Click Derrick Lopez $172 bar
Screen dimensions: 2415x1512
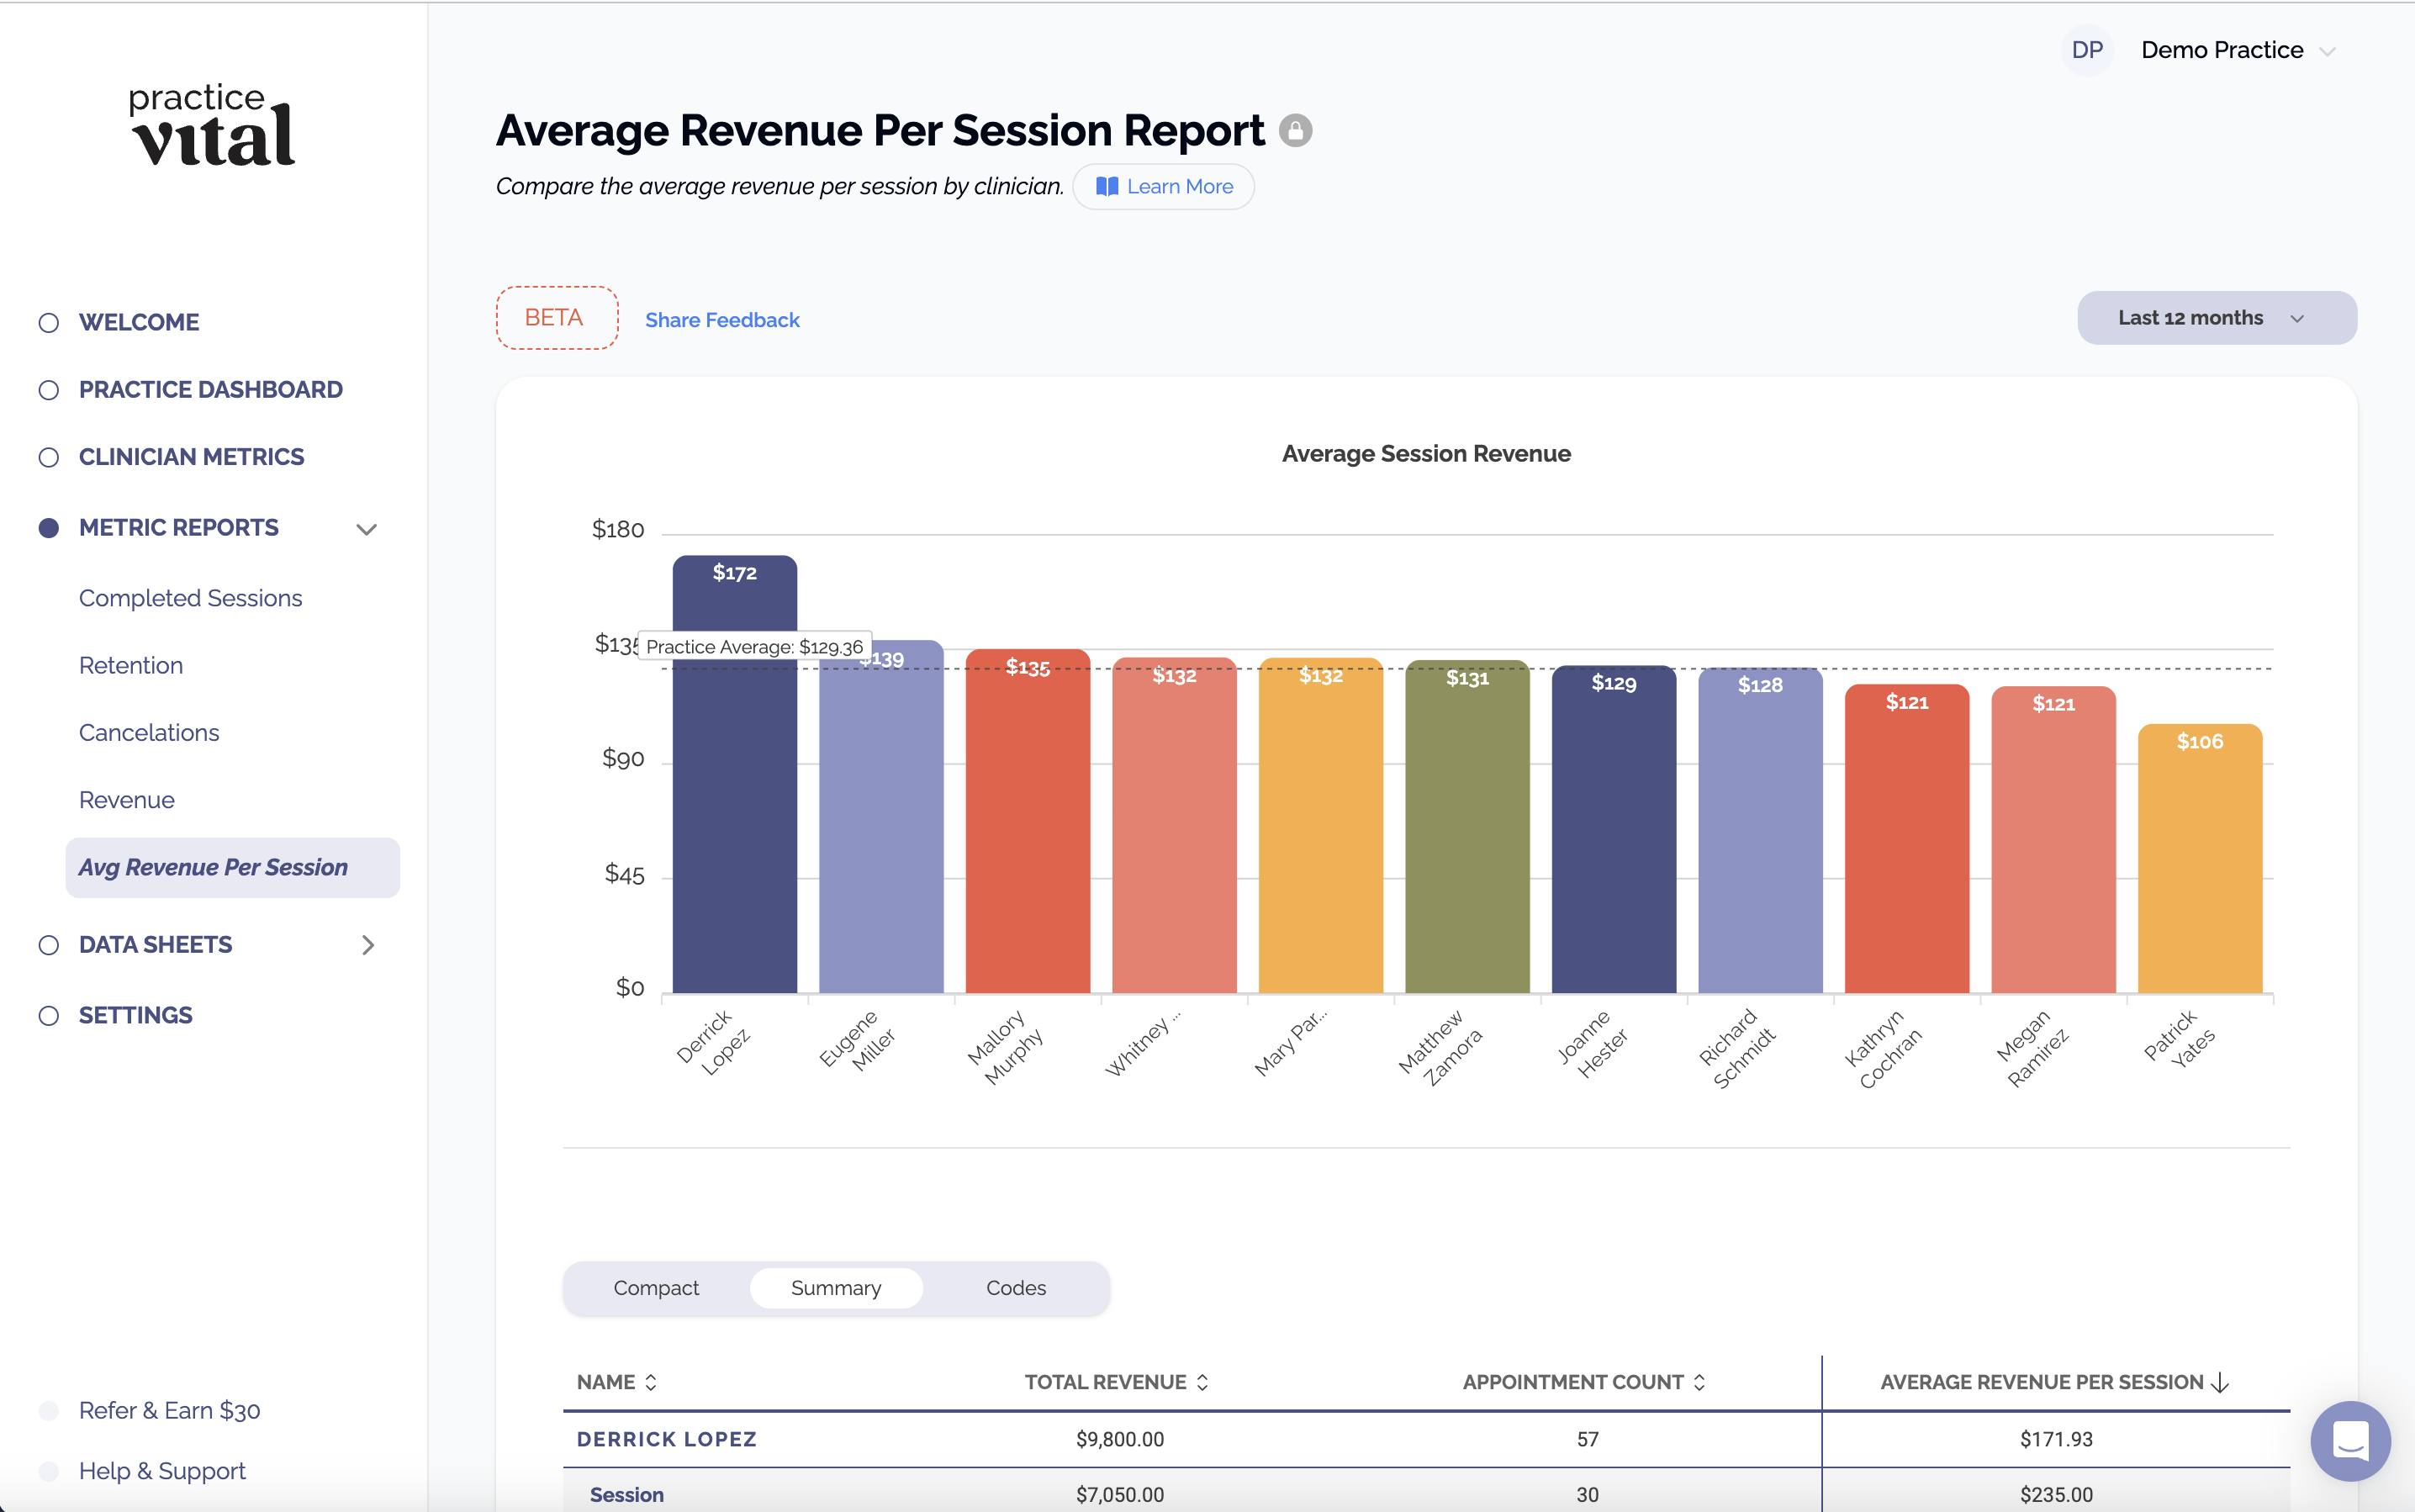point(734,774)
